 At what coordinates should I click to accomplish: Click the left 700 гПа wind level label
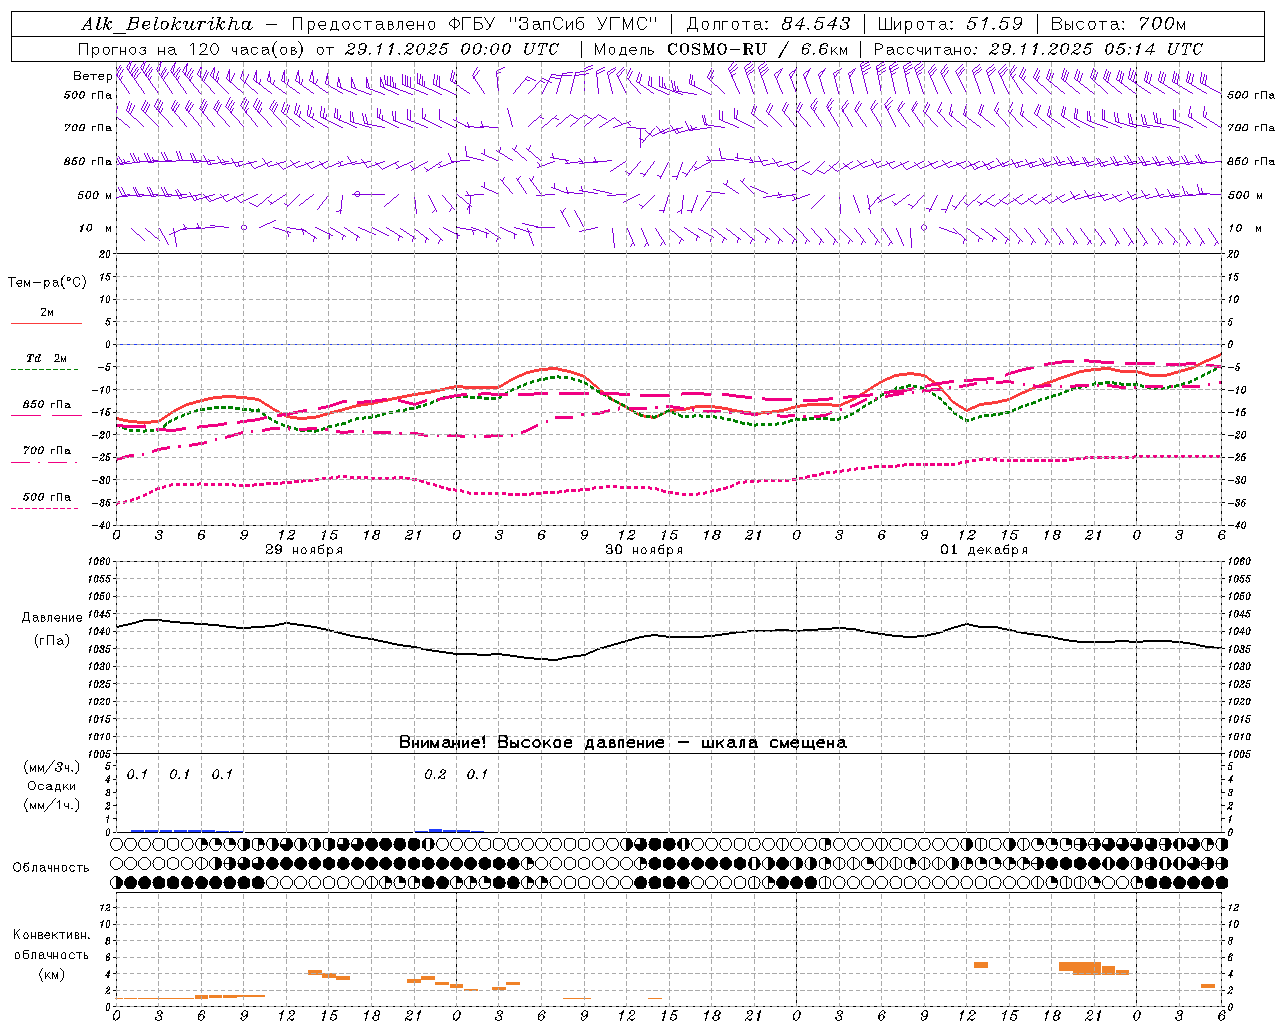pyautogui.click(x=88, y=128)
